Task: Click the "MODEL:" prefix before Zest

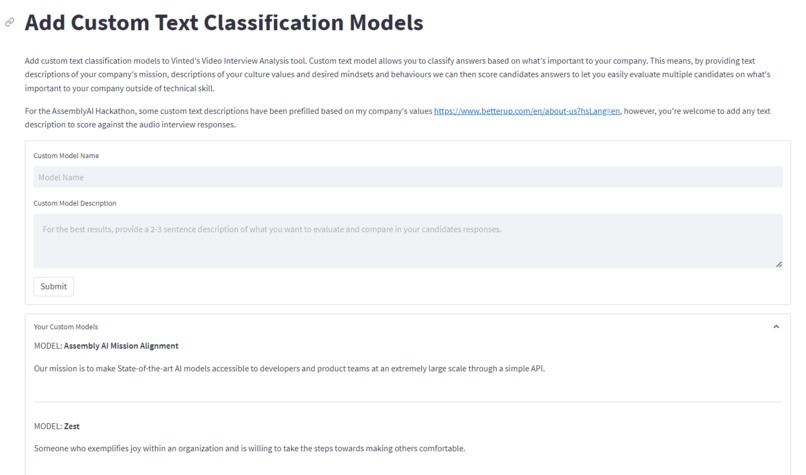Action: (47, 426)
